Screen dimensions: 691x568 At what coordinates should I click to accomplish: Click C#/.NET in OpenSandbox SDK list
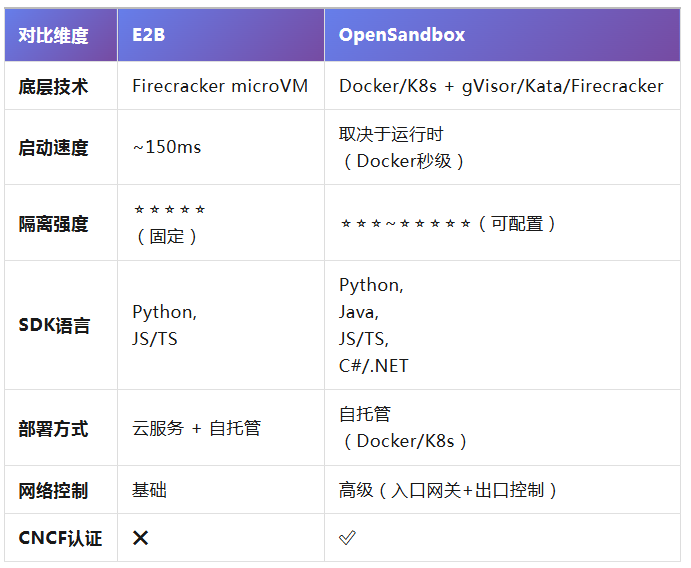[x=374, y=365]
